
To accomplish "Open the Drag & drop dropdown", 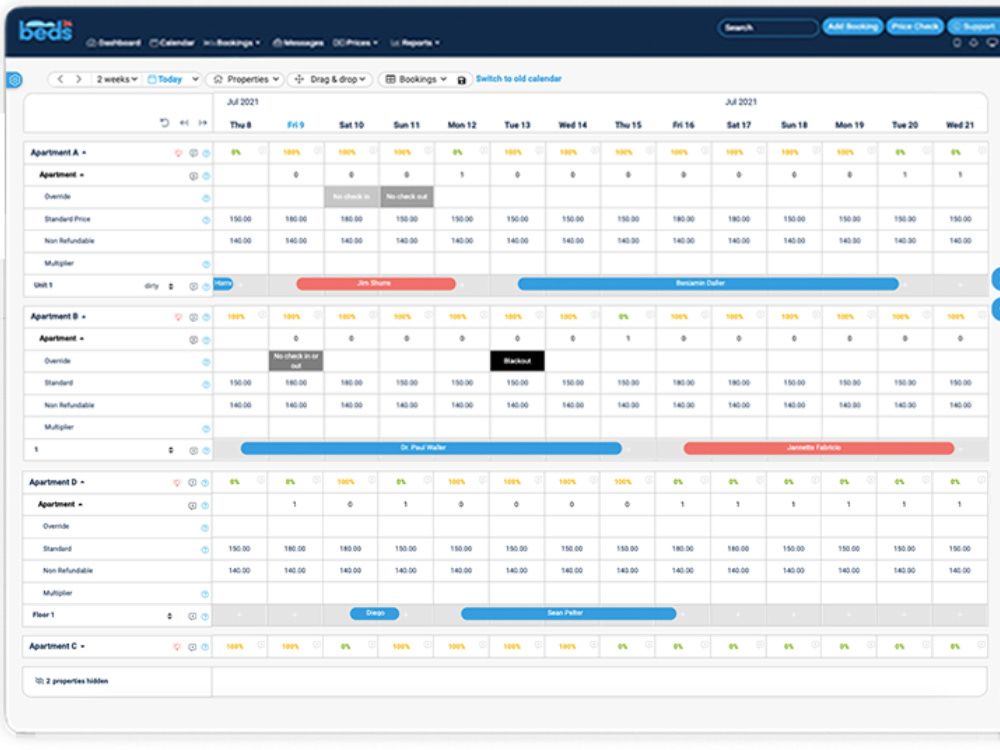I will 330,79.
